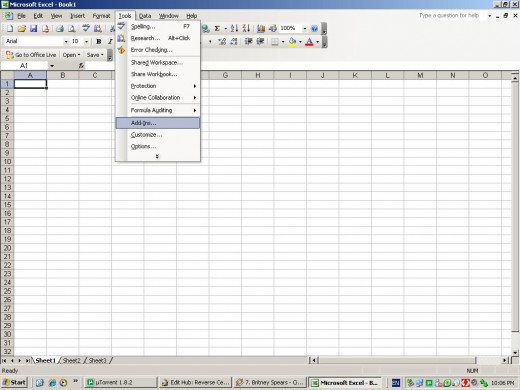Toggle Bold formatting
This screenshot has width=520, height=390.
99,41
